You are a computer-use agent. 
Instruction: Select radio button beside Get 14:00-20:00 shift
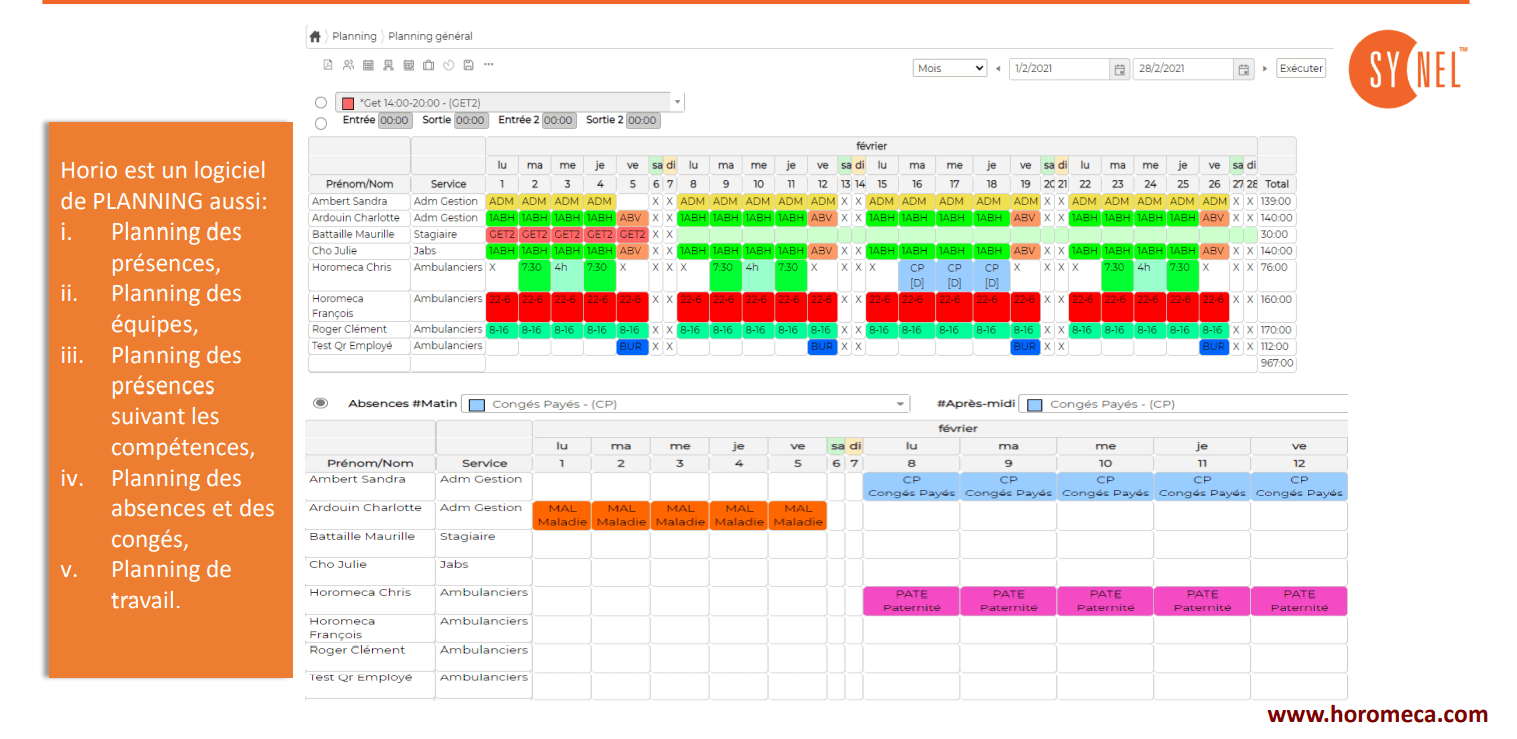click(x=320, y=102)
